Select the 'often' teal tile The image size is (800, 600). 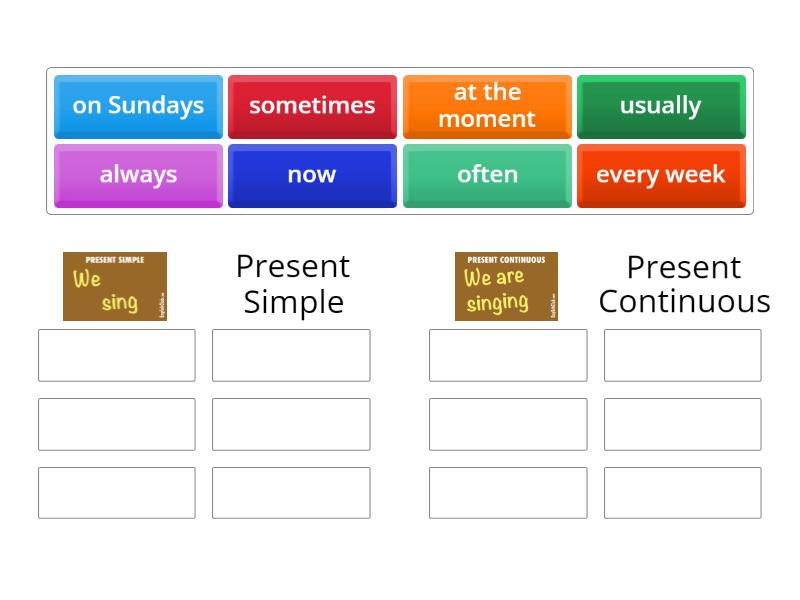pos(487,175)
